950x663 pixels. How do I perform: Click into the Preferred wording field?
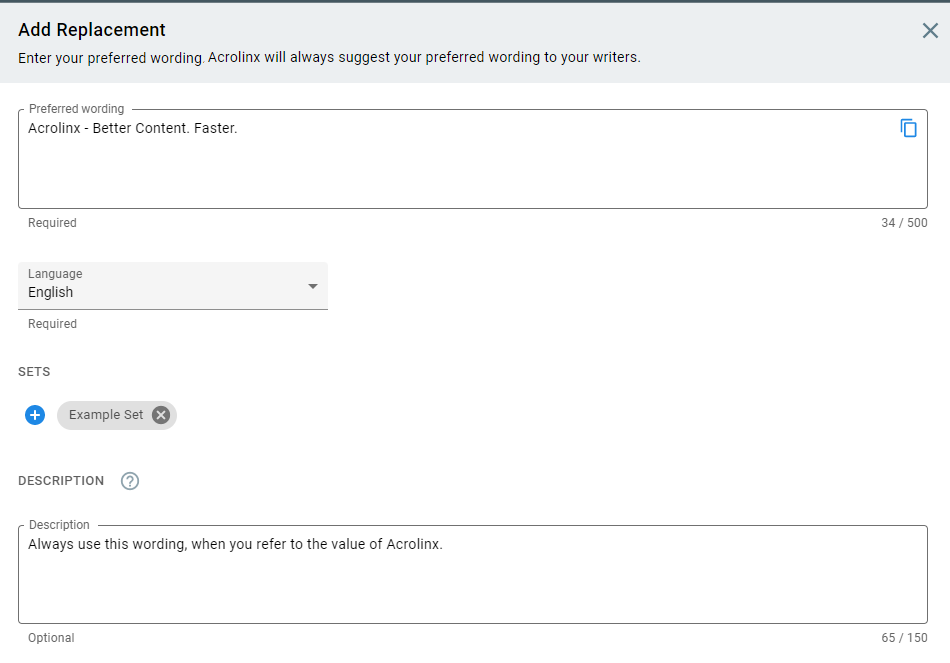[473, 159]
